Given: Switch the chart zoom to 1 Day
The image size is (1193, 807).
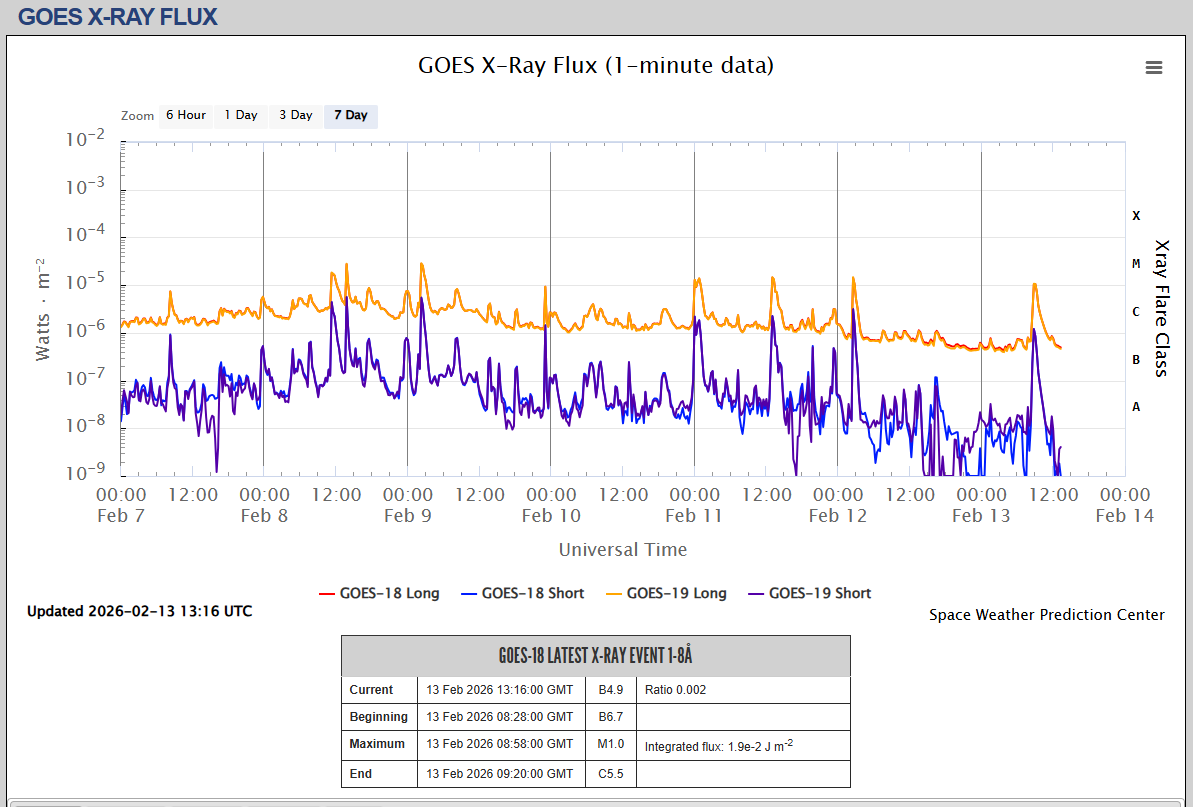Looking at the screenshot, I should click(240, 116).
